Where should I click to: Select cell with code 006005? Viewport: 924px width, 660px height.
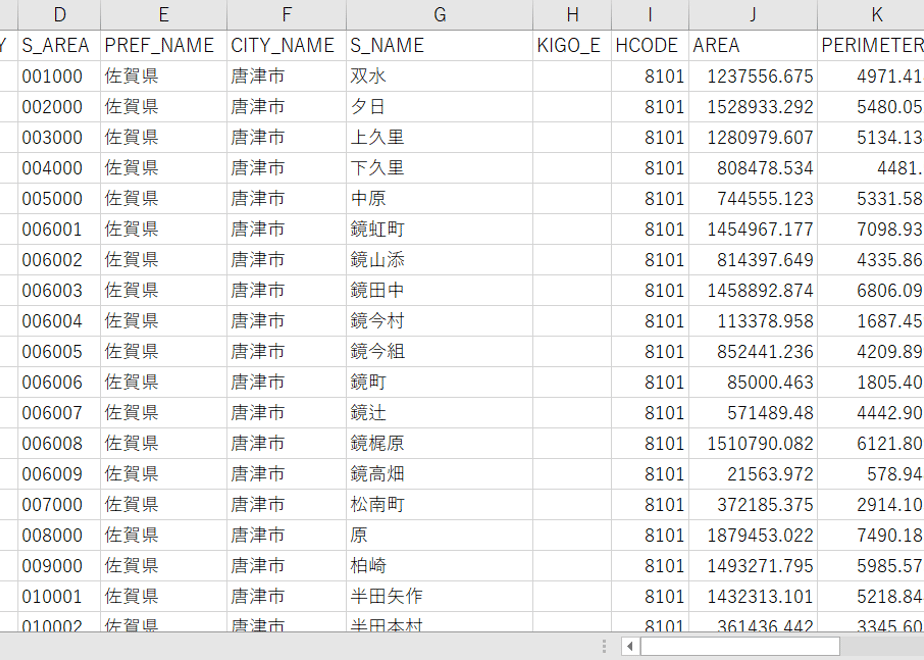(x=60, y=352)
